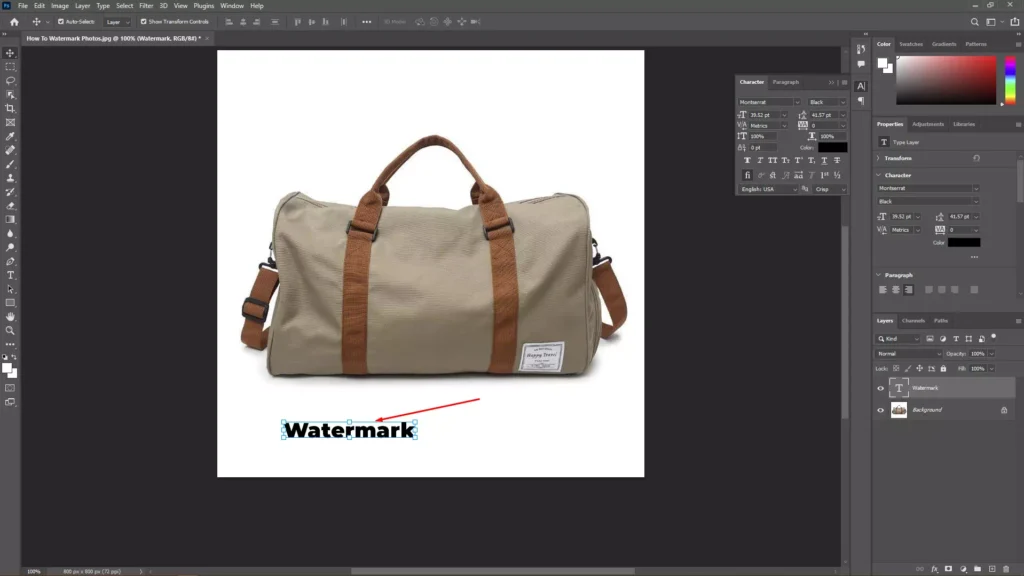Expand the Transform section in Properties
The width and height of the screenshot is (1024, 576).
(878, 158)
